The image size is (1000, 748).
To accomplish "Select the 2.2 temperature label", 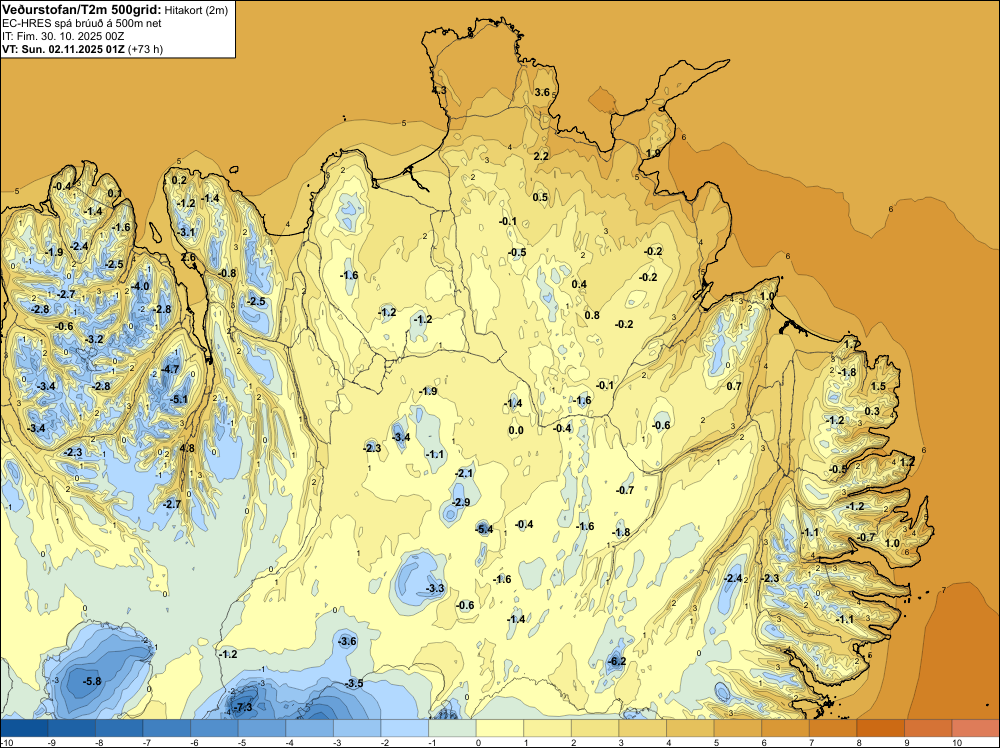I will 541,156.
